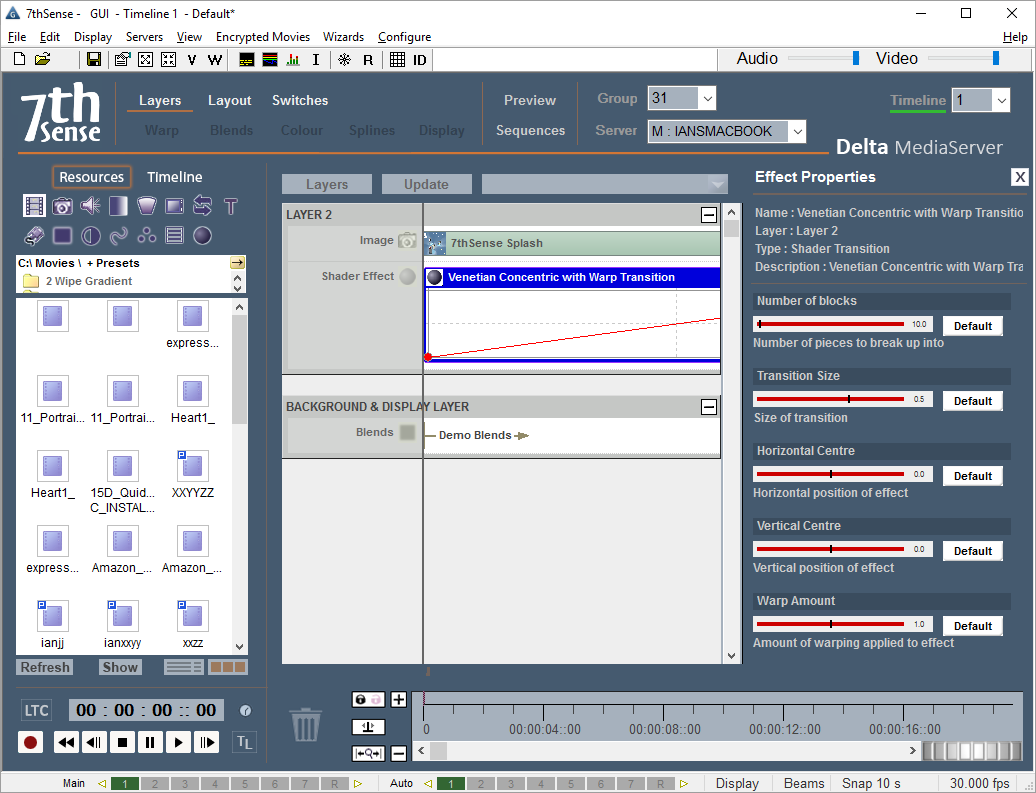
Task: Zoom out the timeline with minus button
Action: pyautogui.click(x=398, y=753)
